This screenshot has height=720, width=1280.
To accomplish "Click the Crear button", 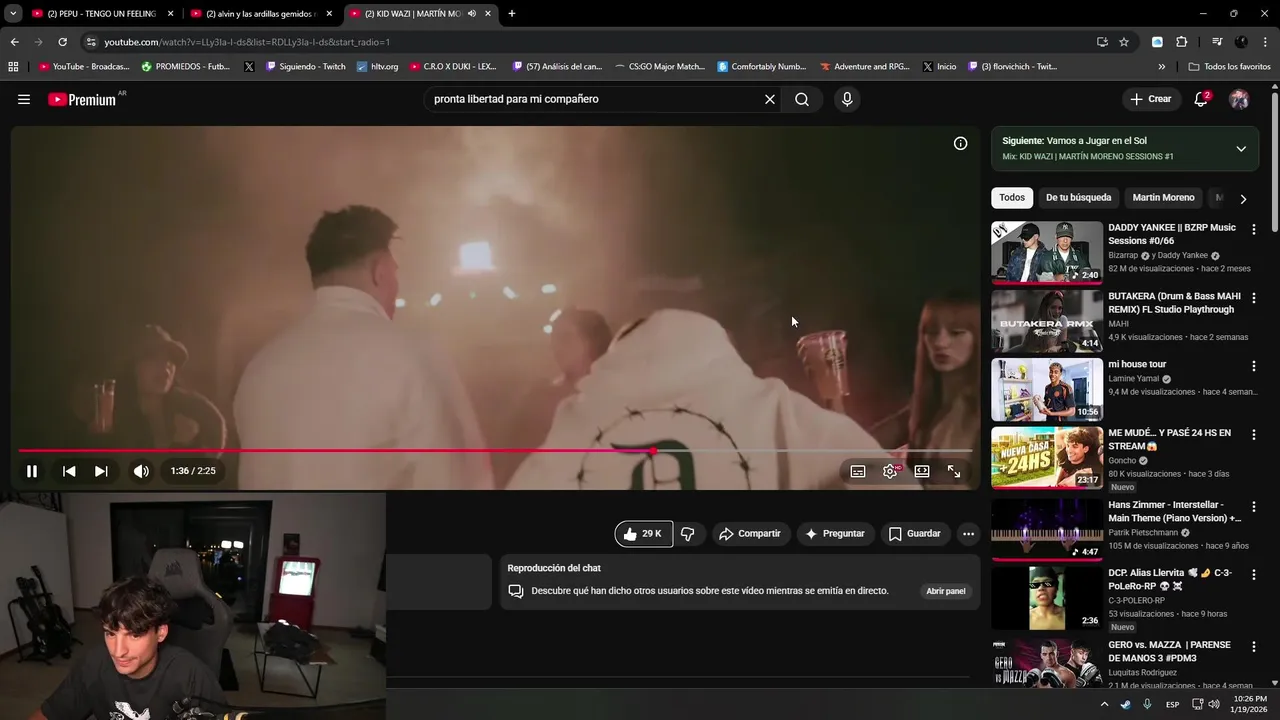I will pyautogui.click(x=1150, y=99).
